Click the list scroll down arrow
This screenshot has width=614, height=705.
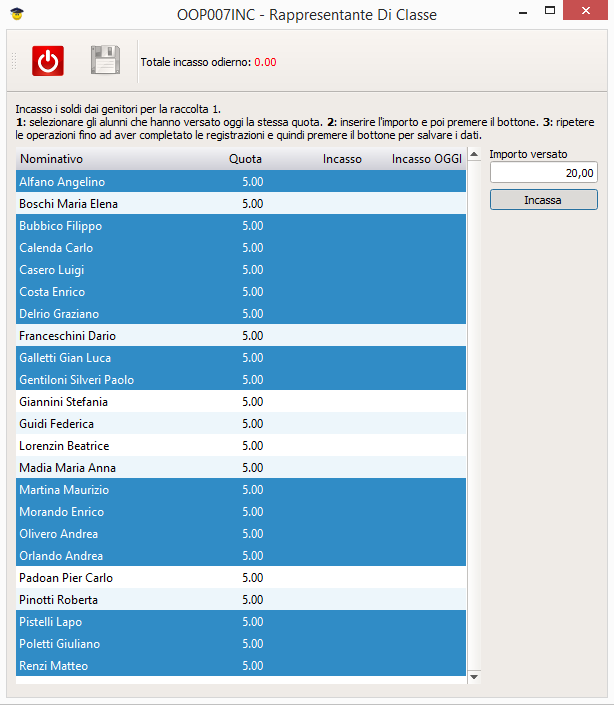point(474,676)
